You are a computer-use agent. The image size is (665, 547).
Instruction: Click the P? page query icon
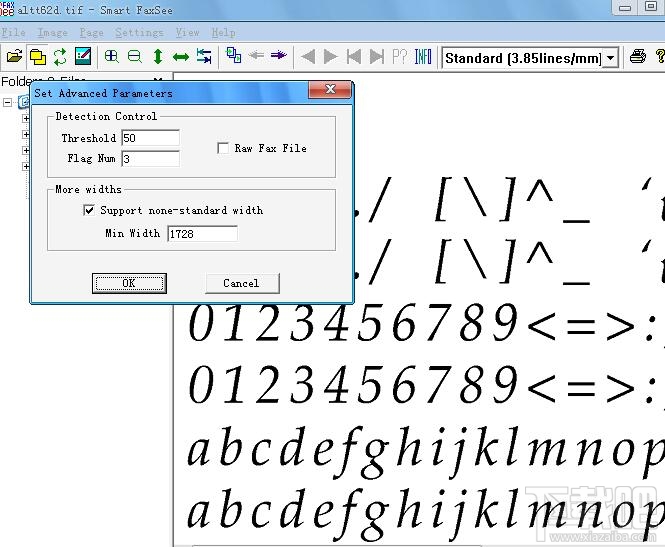(400, 56)
